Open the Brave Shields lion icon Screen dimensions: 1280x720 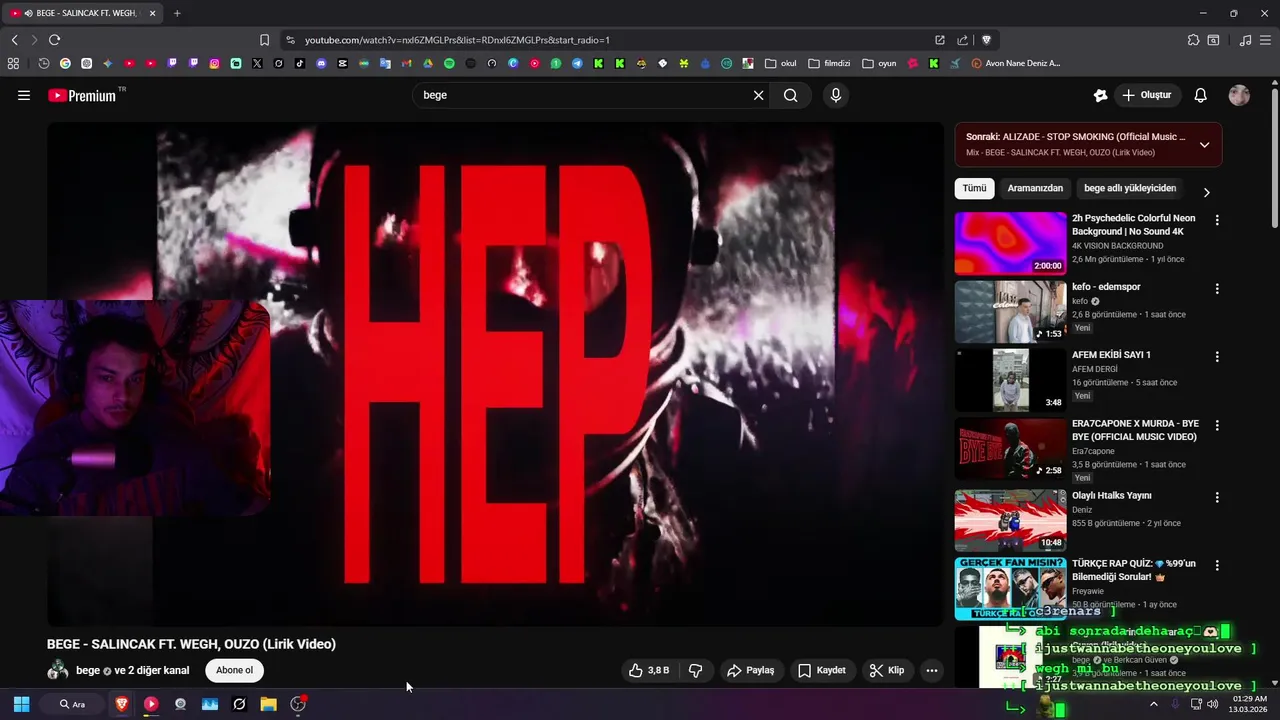click(x=986, y=40)
